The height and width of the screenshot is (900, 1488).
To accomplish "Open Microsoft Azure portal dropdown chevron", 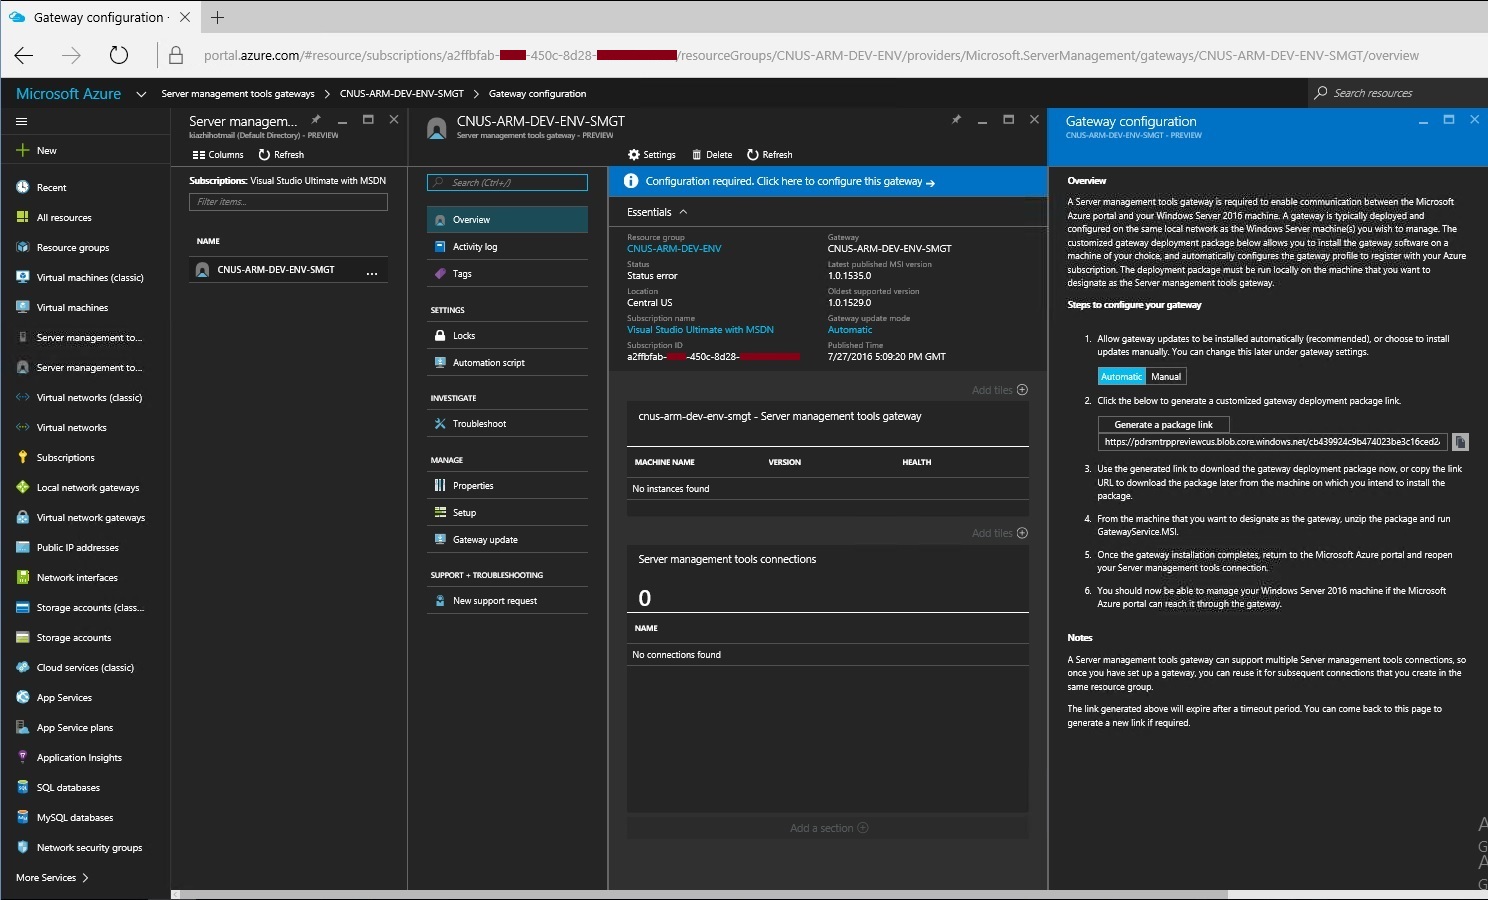I will [141, 94].
